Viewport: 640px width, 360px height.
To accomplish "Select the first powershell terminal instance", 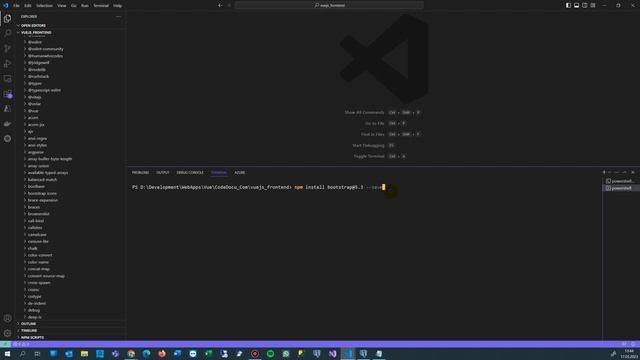I will pyautogui.click(x=620, y=181).
